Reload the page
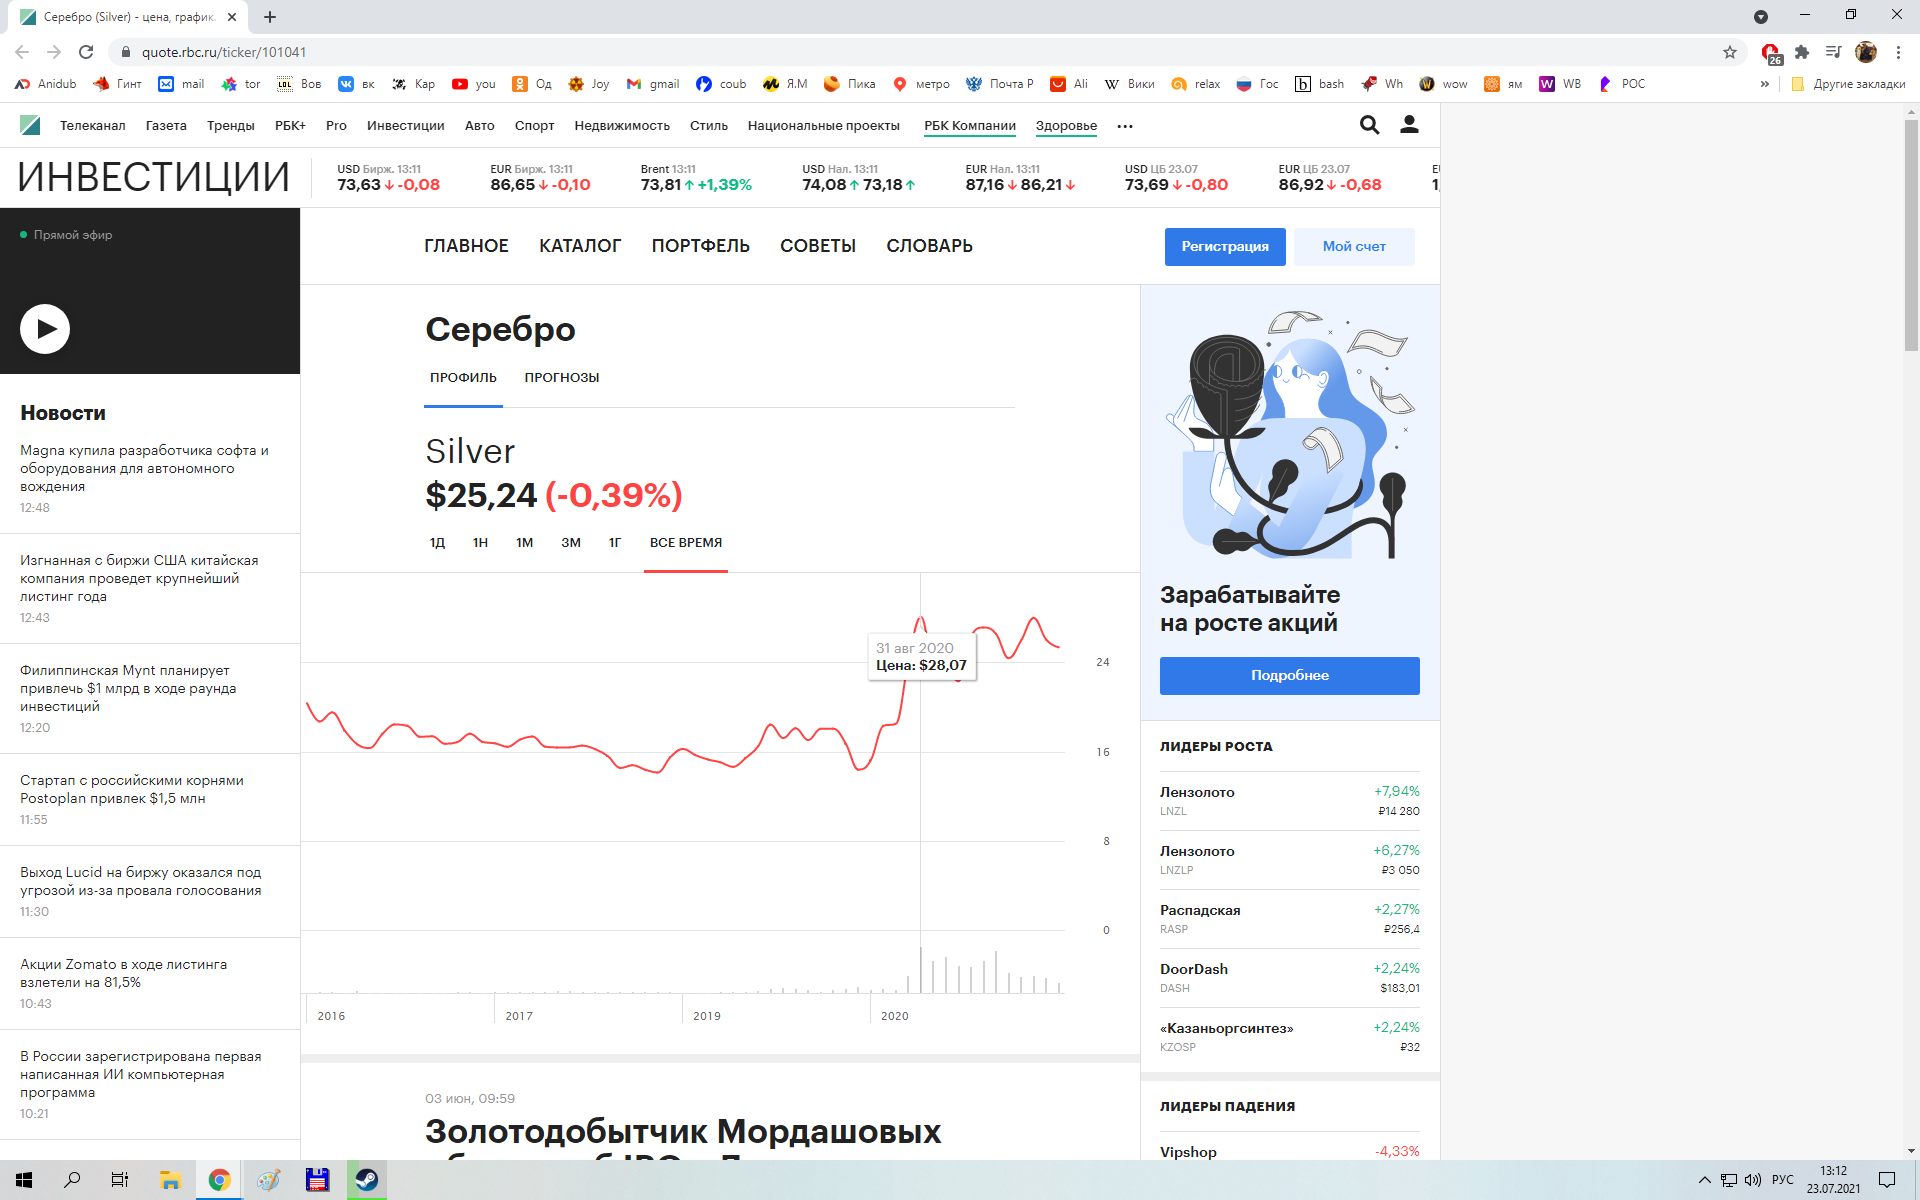The image size is (1920, 1200). tap(86, 52)
